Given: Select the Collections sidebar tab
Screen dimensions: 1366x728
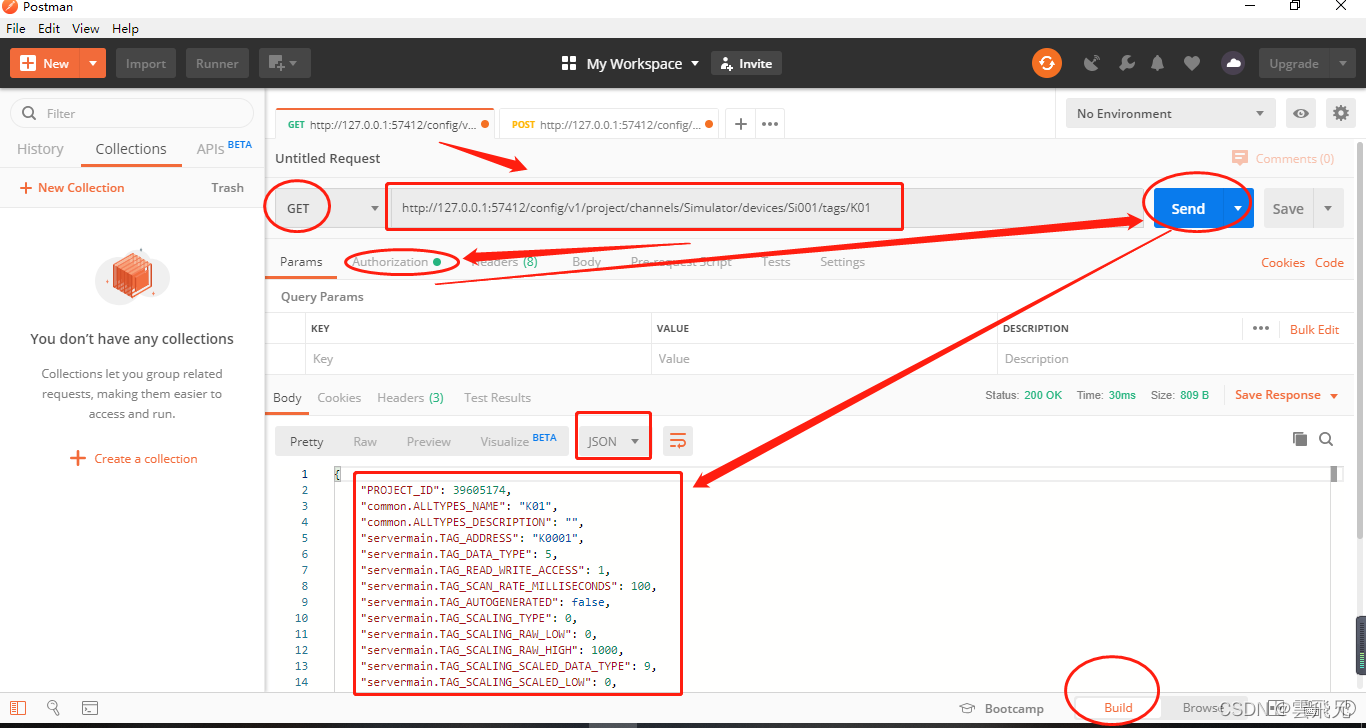Looking at the screenshot, I should click(x=131, y=148).
